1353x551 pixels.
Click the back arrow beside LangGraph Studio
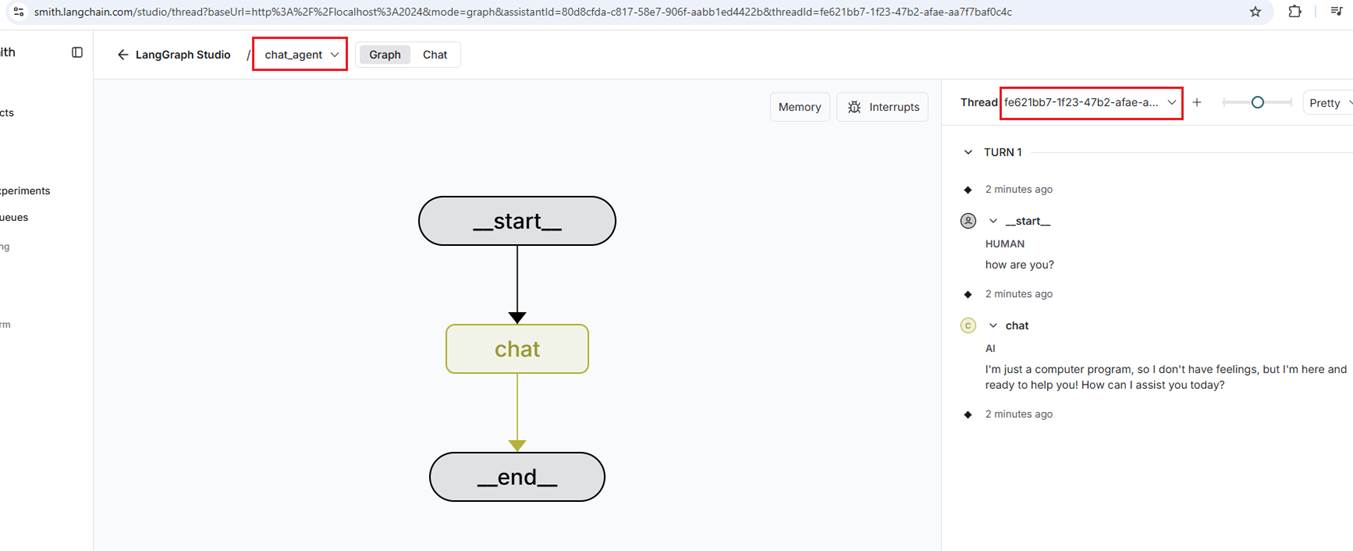[x=123, y=55]
